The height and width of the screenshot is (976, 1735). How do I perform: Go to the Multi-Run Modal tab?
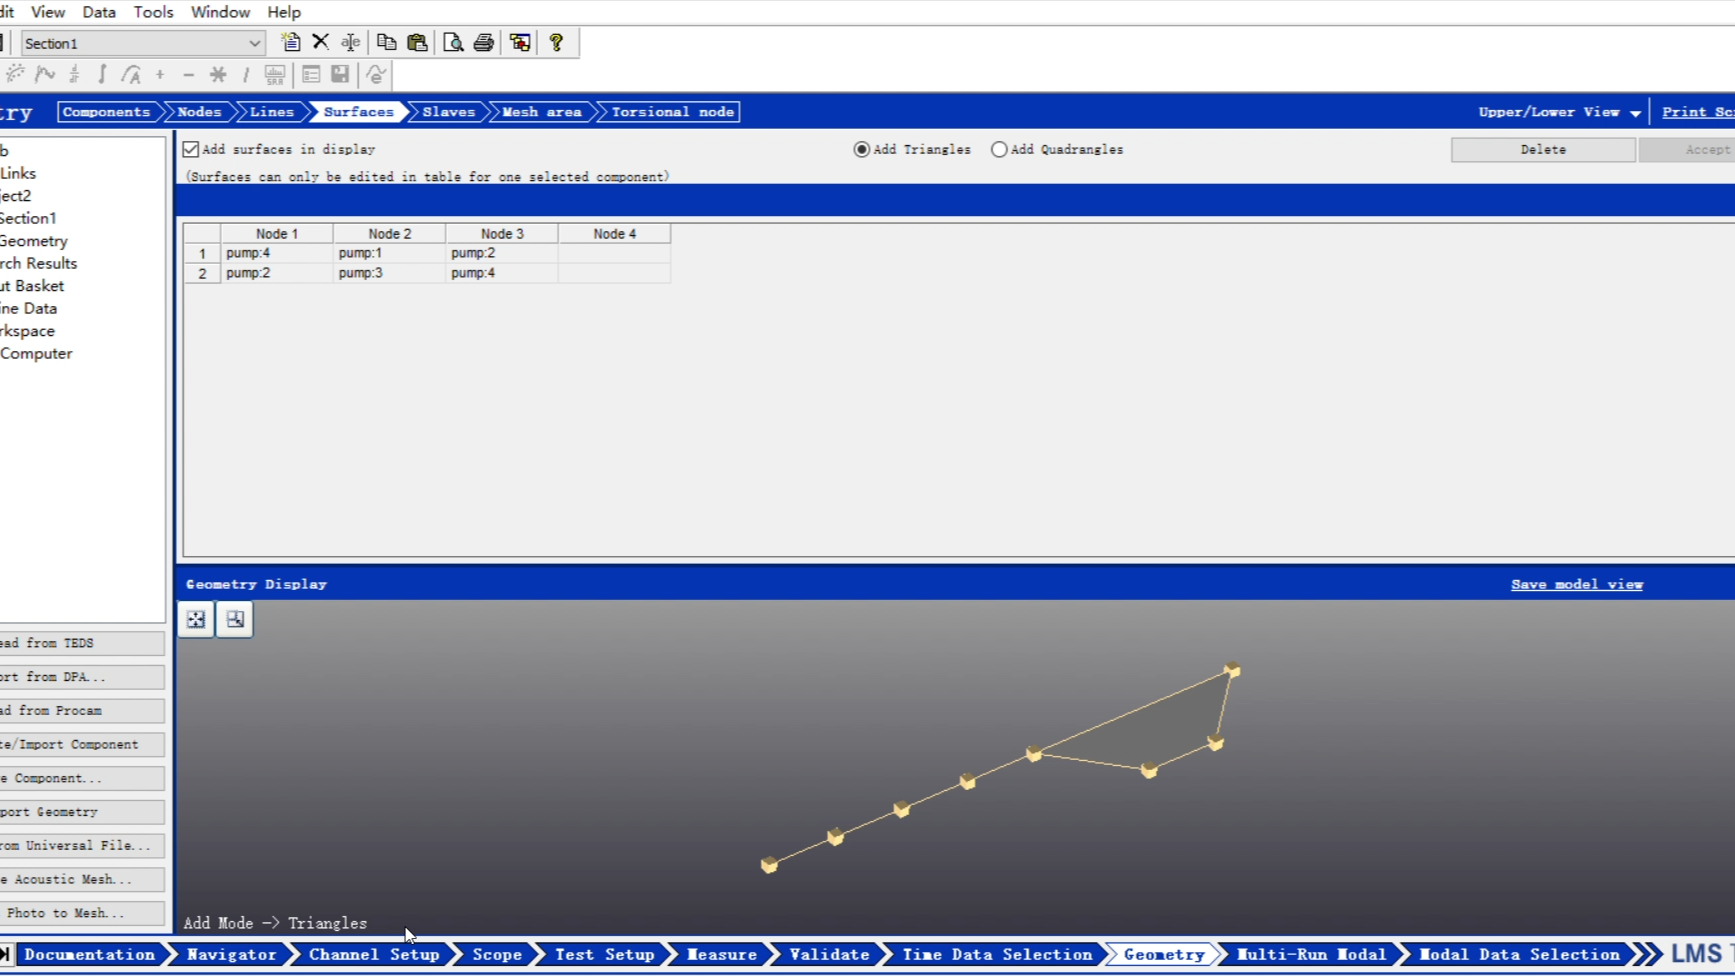point(1311,955)
